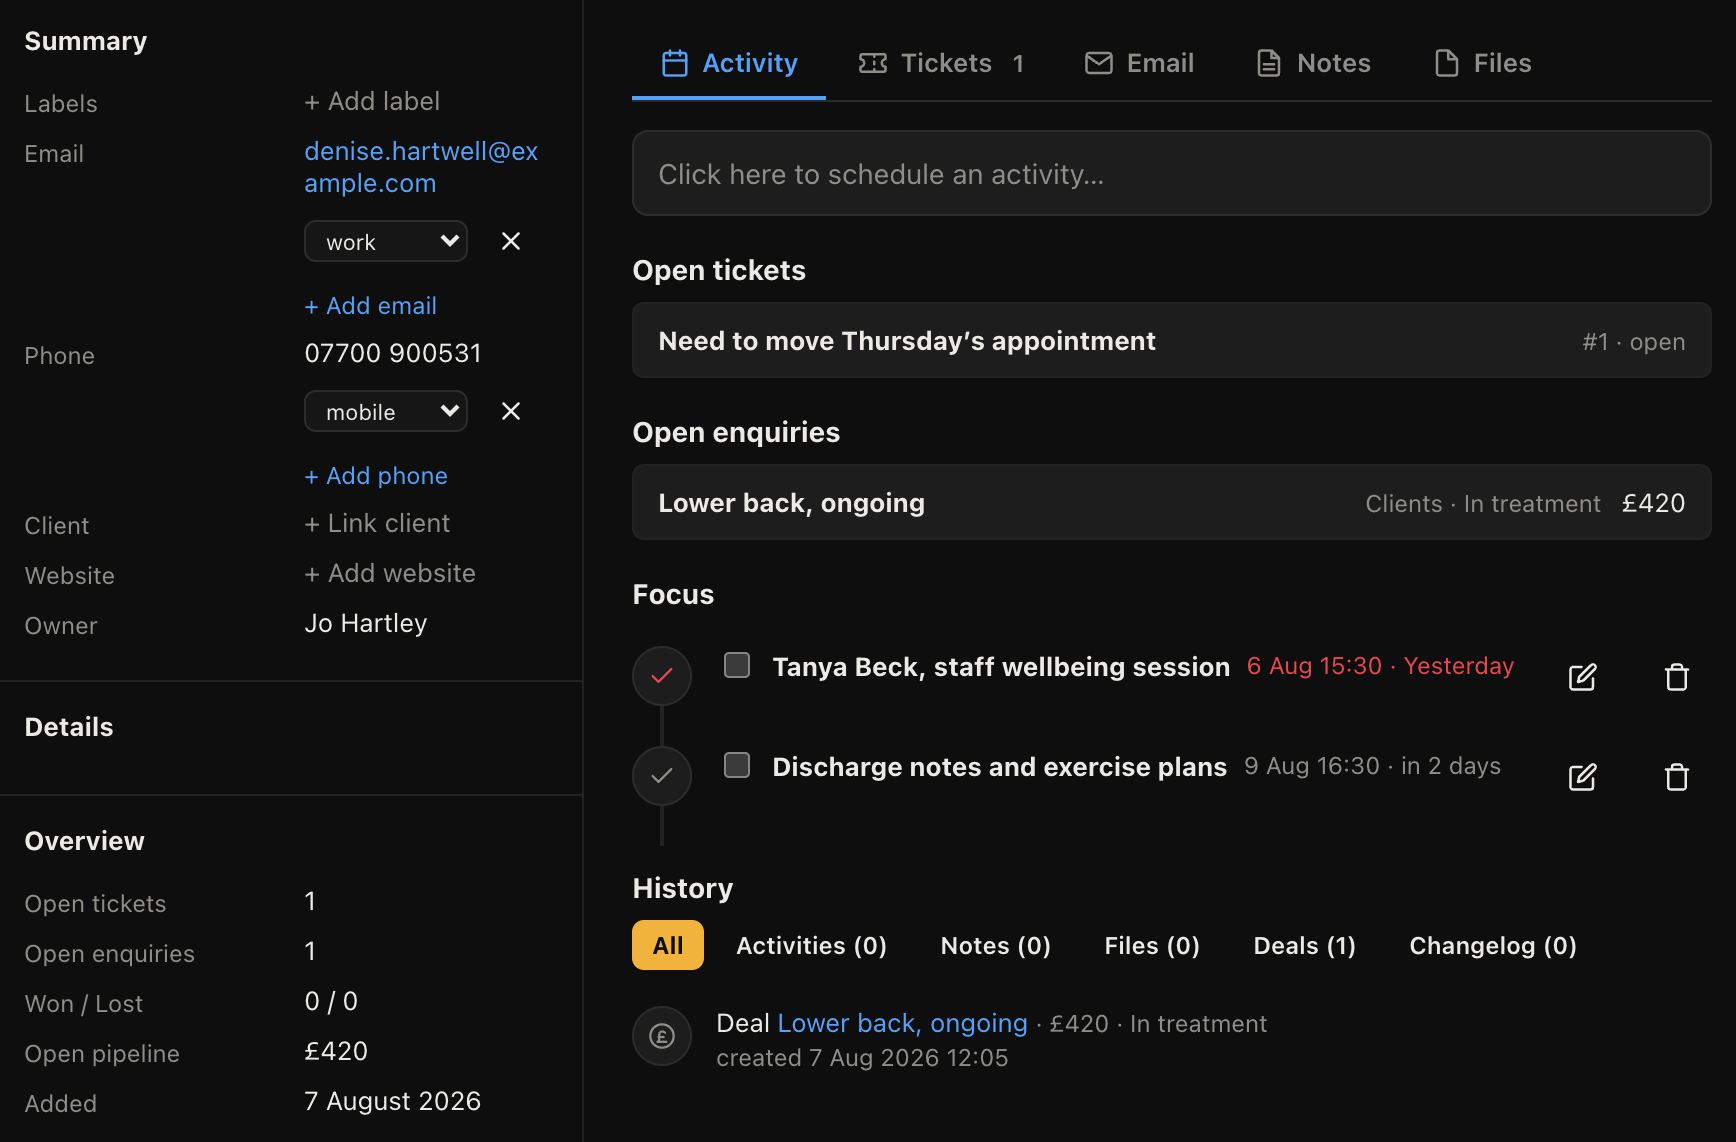
Task: Open the phone type dropdown set to mobile
Action: 386,411
